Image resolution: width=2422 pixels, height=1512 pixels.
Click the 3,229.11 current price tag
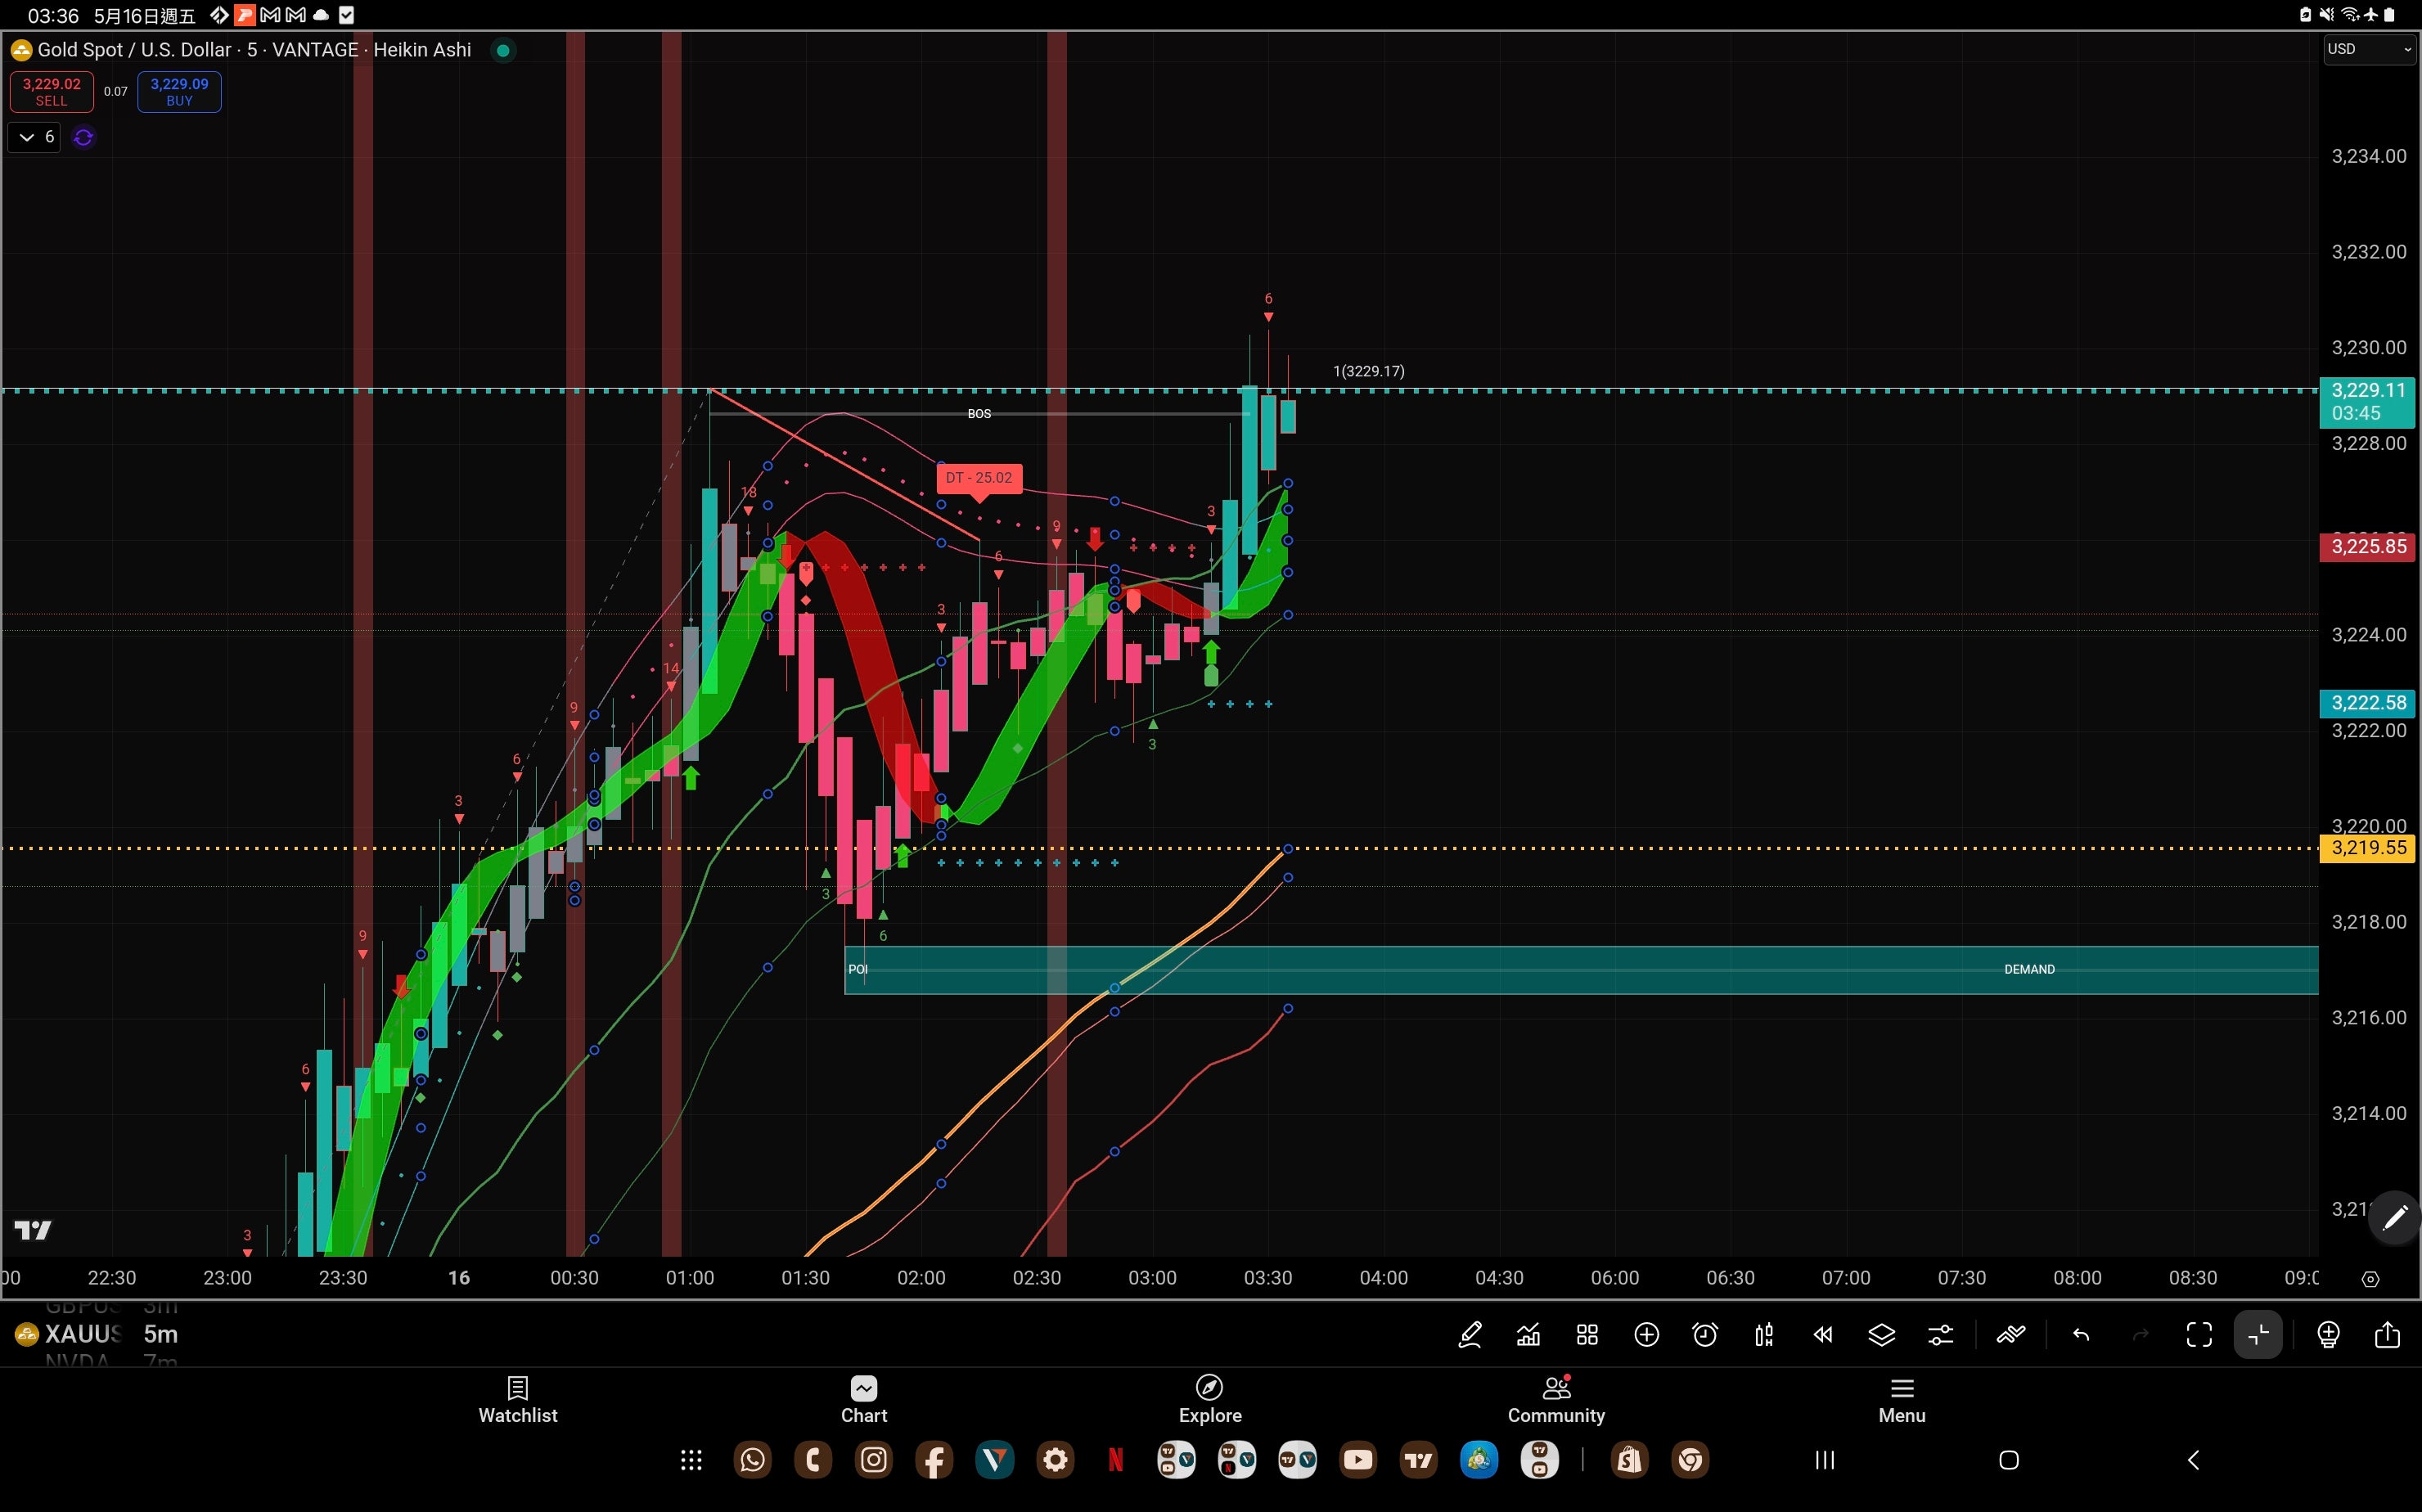click(2367, 401)
